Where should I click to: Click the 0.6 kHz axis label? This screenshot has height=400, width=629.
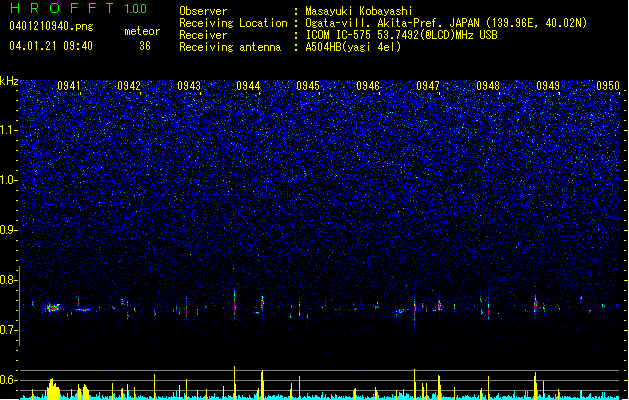point(9,380)
